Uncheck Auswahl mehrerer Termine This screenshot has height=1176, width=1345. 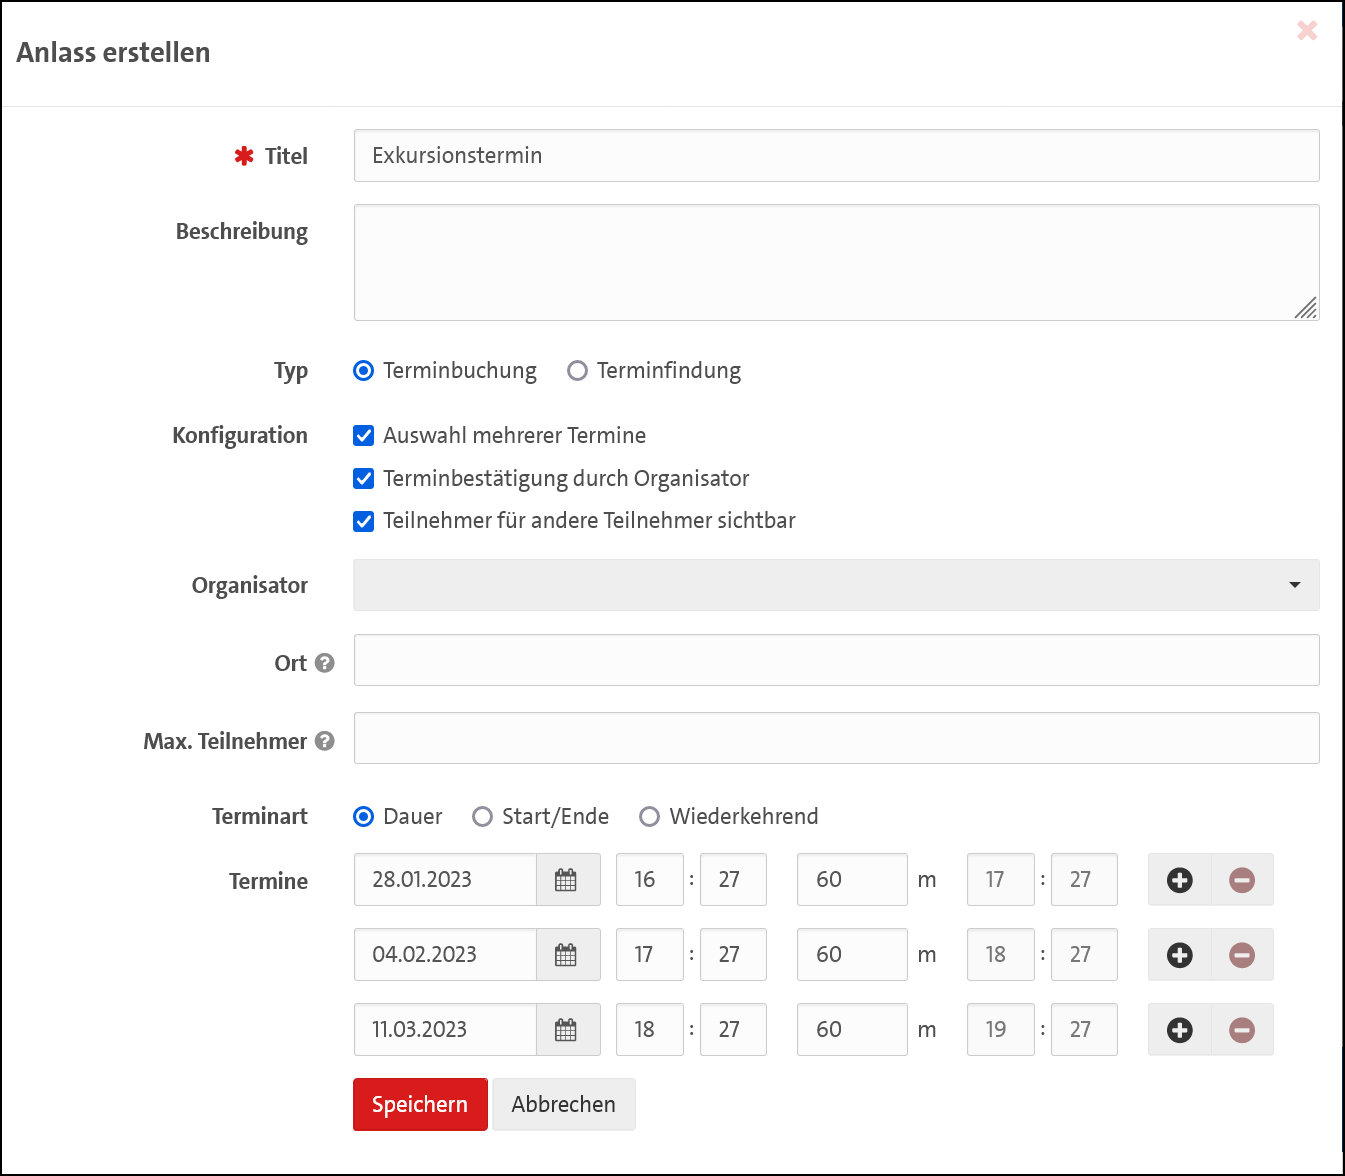pyautogui.click(x=364, y=436)
